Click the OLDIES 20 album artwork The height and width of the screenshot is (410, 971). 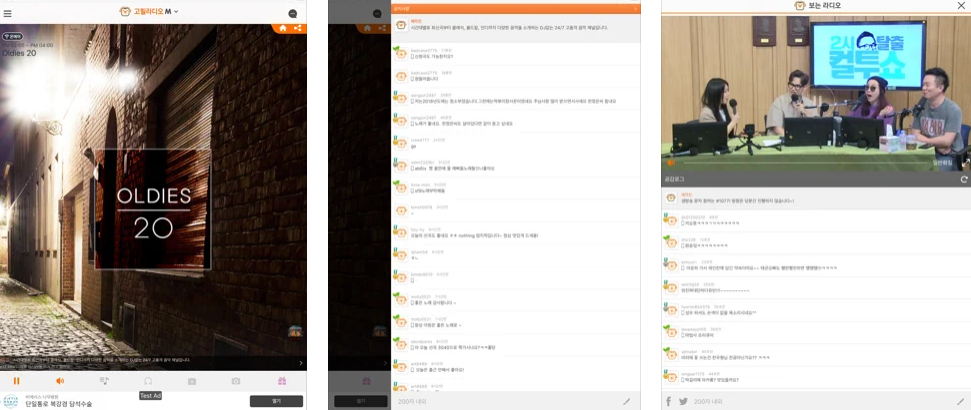click(x=152, y=209)
